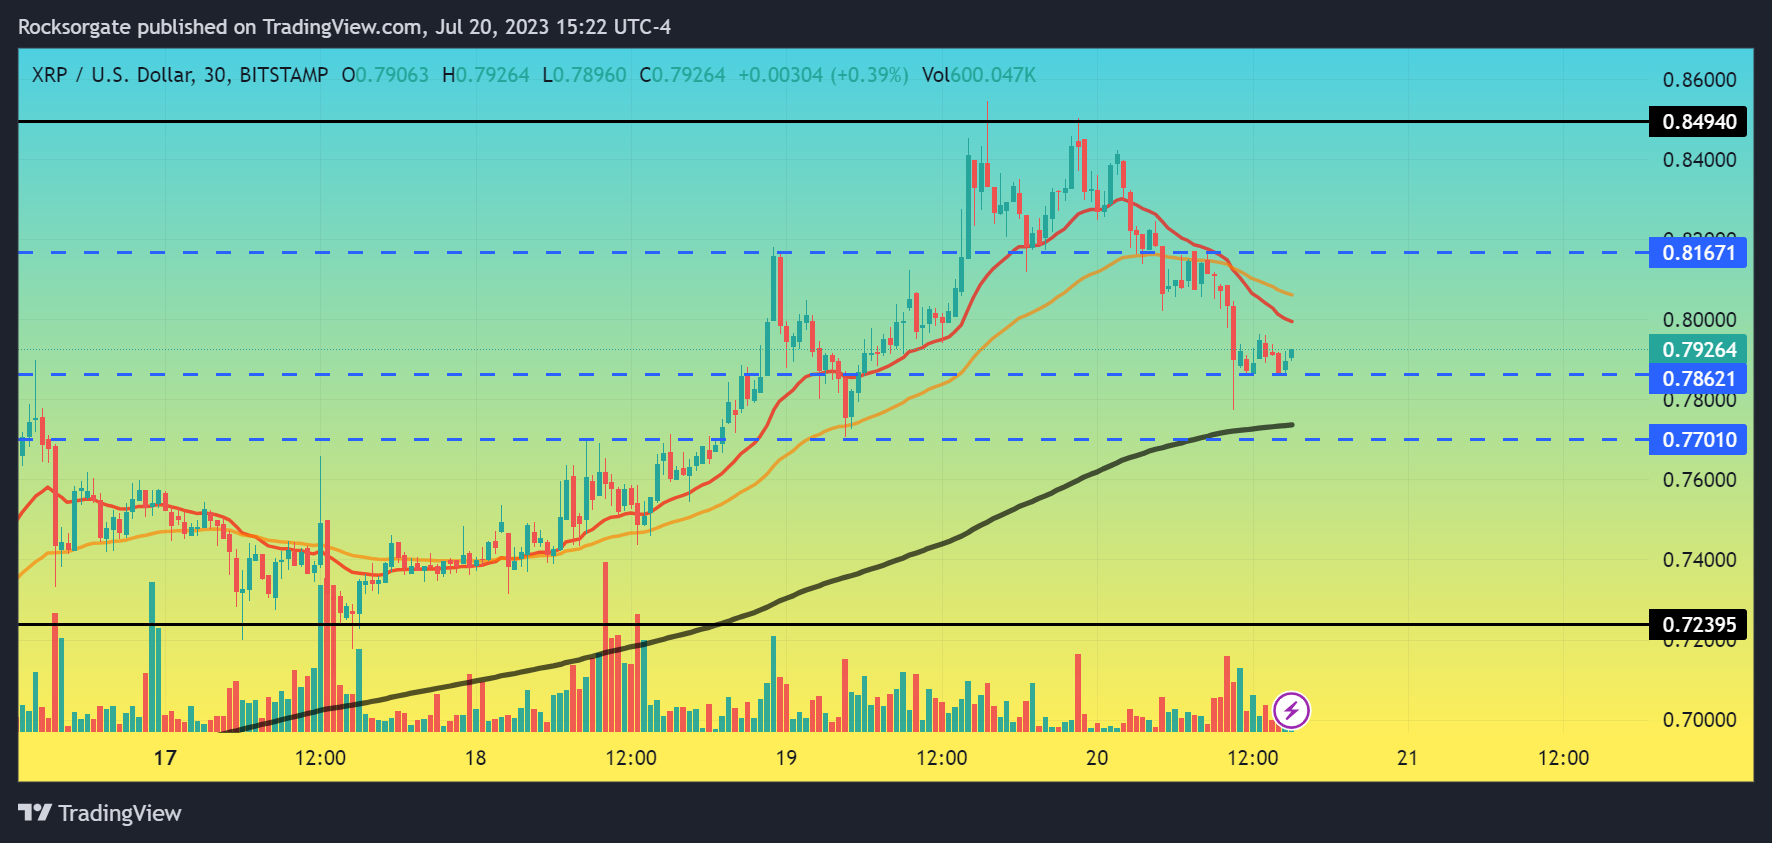Select the 0.84940 black price label
The image size is (1772, 843).
(1698, 122)
